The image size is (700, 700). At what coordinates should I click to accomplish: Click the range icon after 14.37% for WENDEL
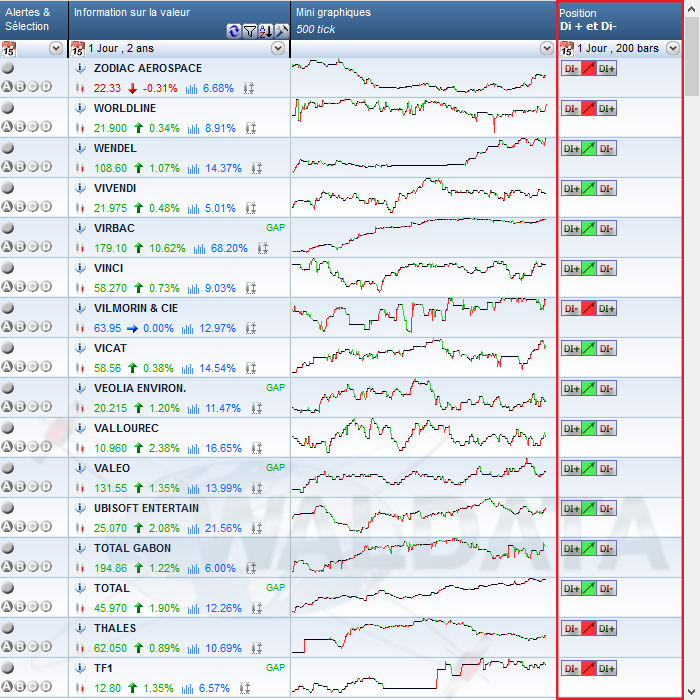[x=256, y=168]
